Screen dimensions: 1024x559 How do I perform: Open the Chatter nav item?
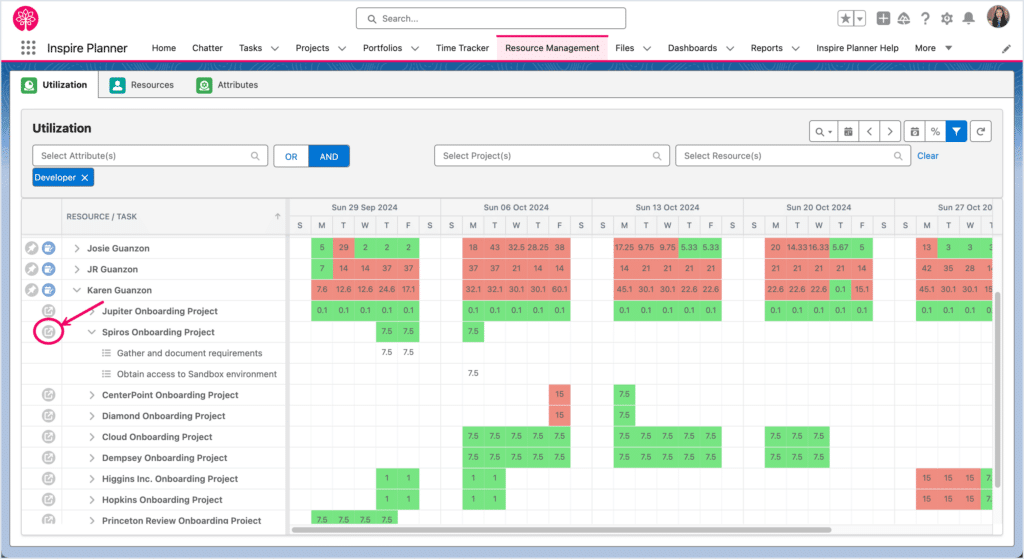(x=207, y=48)
